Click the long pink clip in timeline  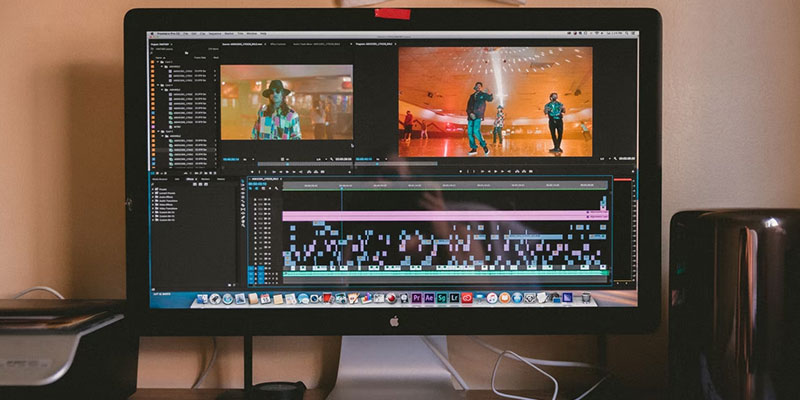(x=440, y=215)
